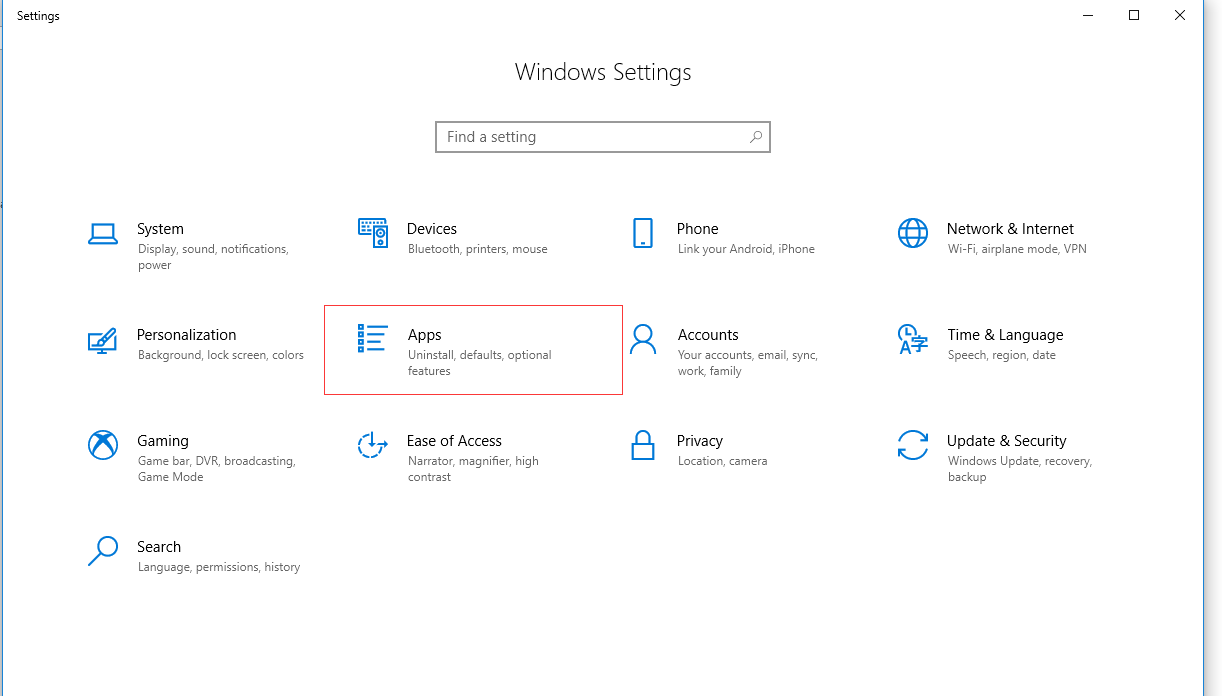This screenshot has width=1222, height=696.
Task: Click the Ease of Access icon
Action: coord(372,445)
